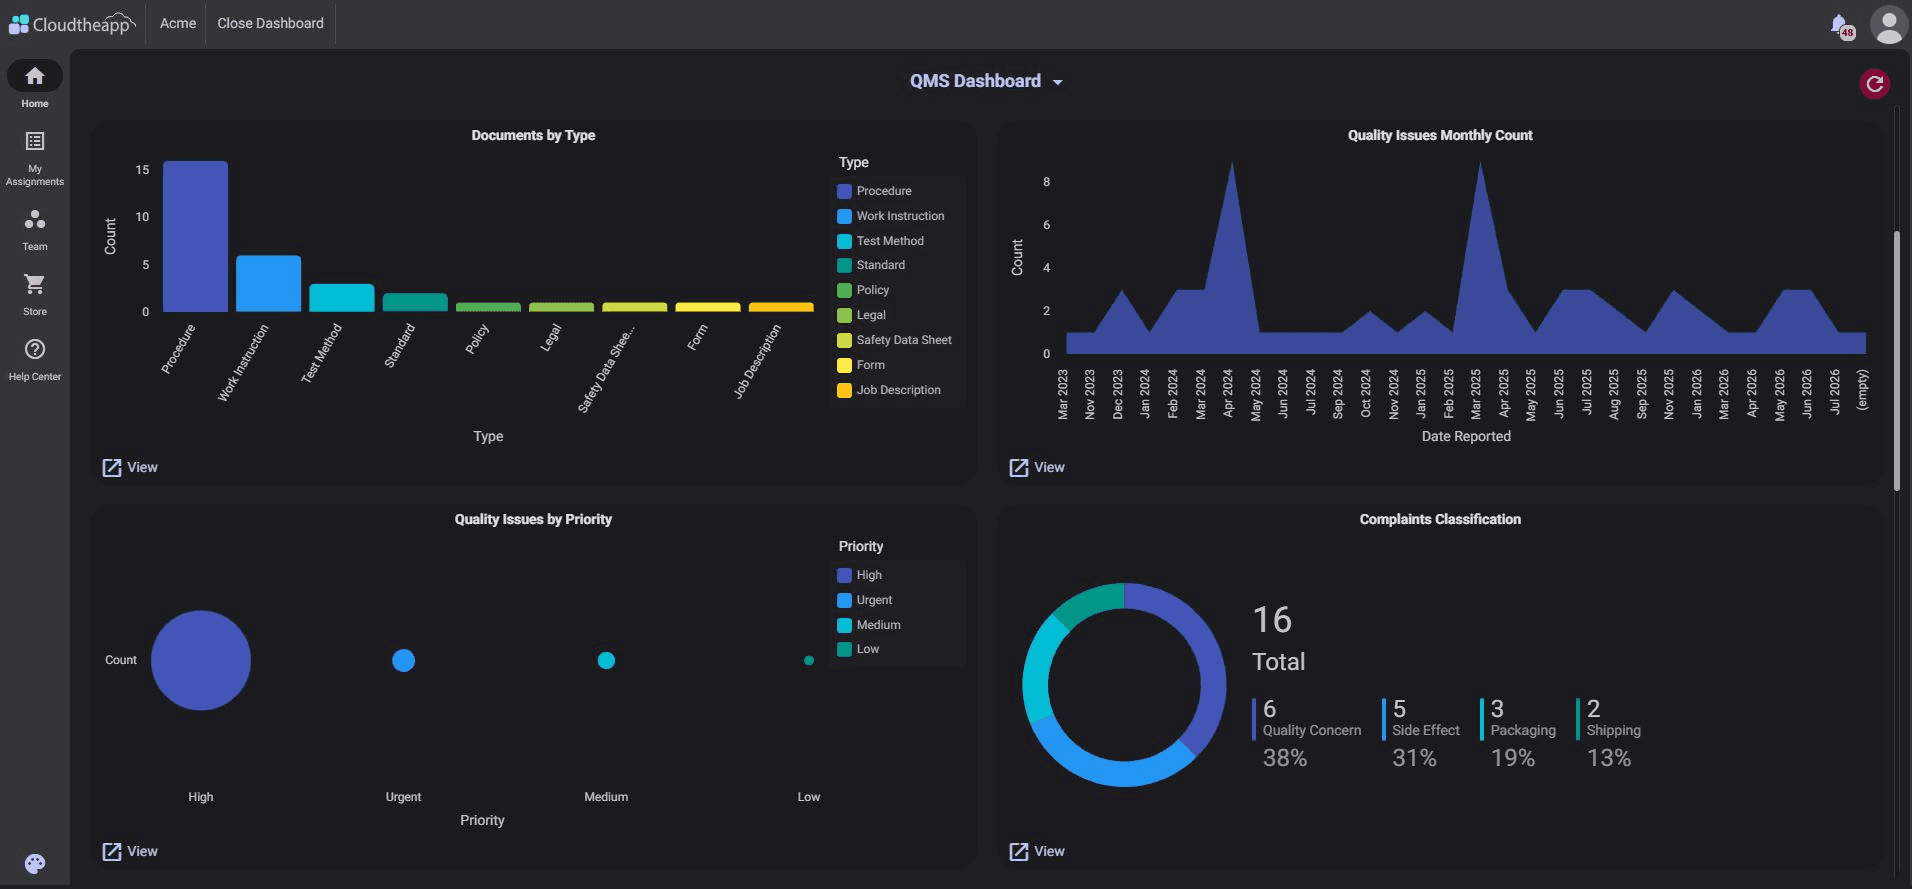Click Quality Issues by Priority title
The height and width of the screenshot is (889, 1912).
coord(533,519)
